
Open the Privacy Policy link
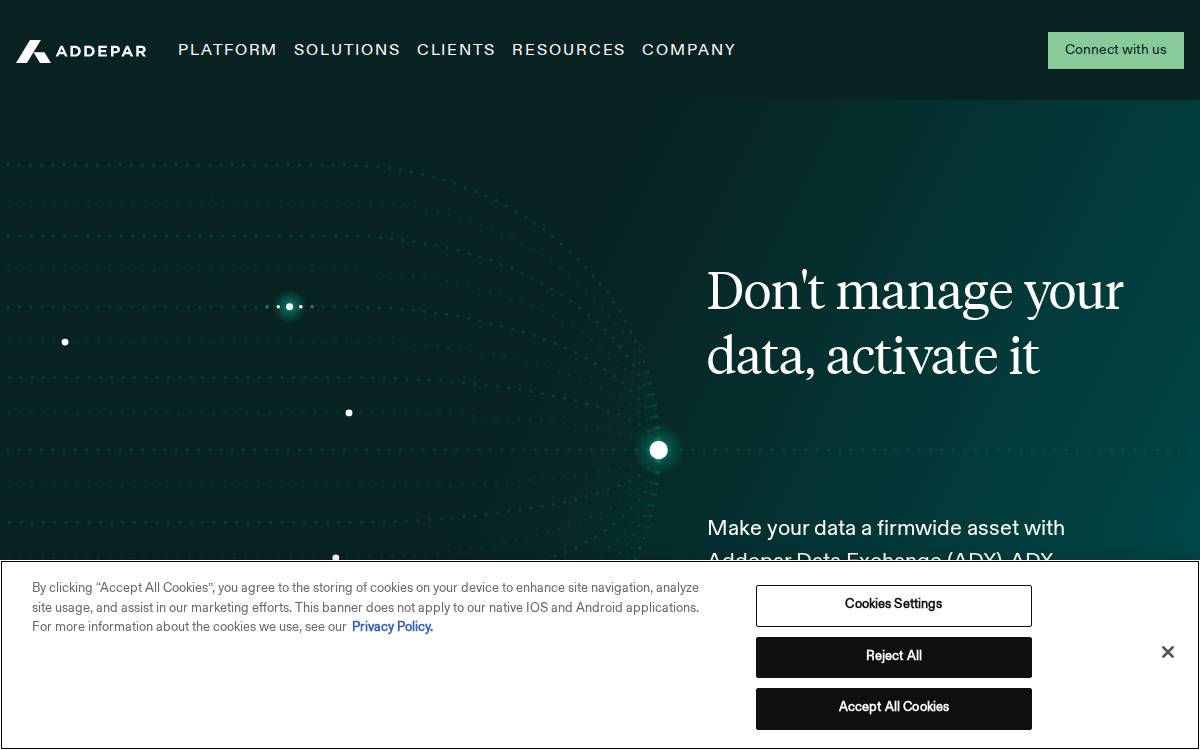pyautogui.click(x=392, y=627)
